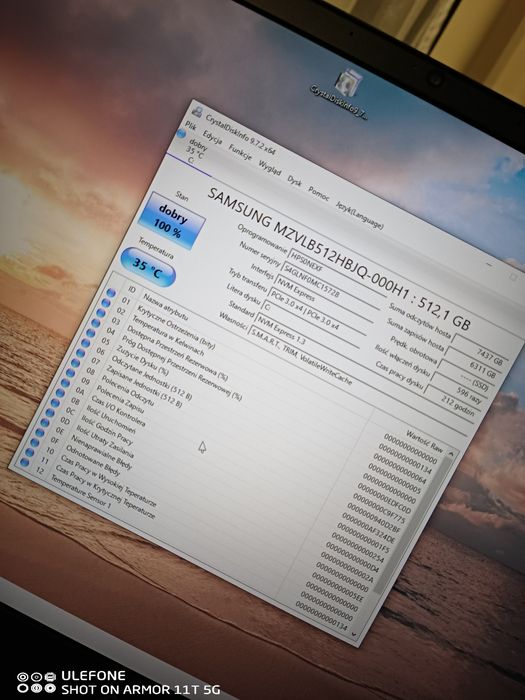Image resolution: width=525 pixels, height=700 pixels.
Task: Click the Wartość Raw column header
Action: pyautogui.click(x=424, y=441)
